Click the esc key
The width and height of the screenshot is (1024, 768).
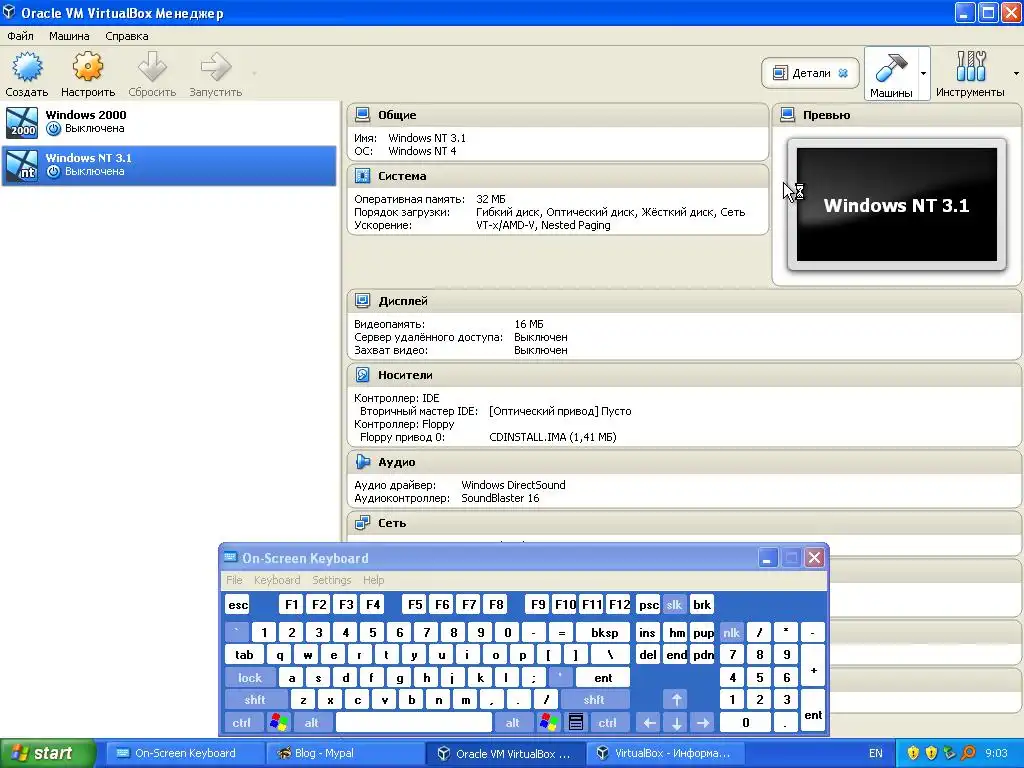[238, 605]
